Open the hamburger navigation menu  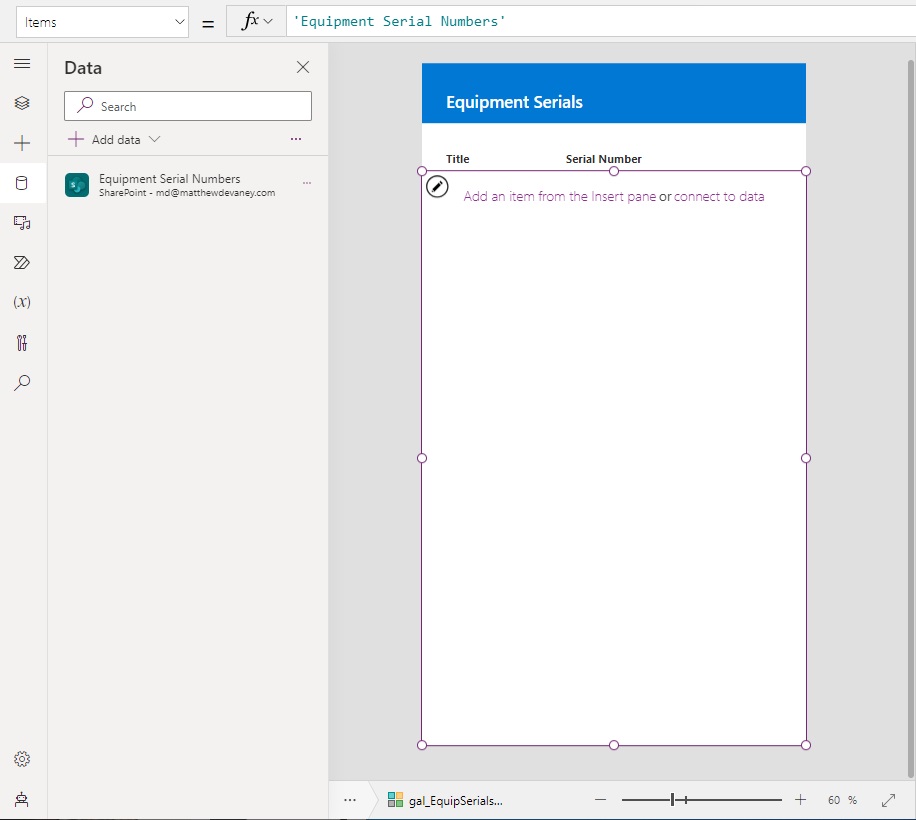[x=23, y=63]
